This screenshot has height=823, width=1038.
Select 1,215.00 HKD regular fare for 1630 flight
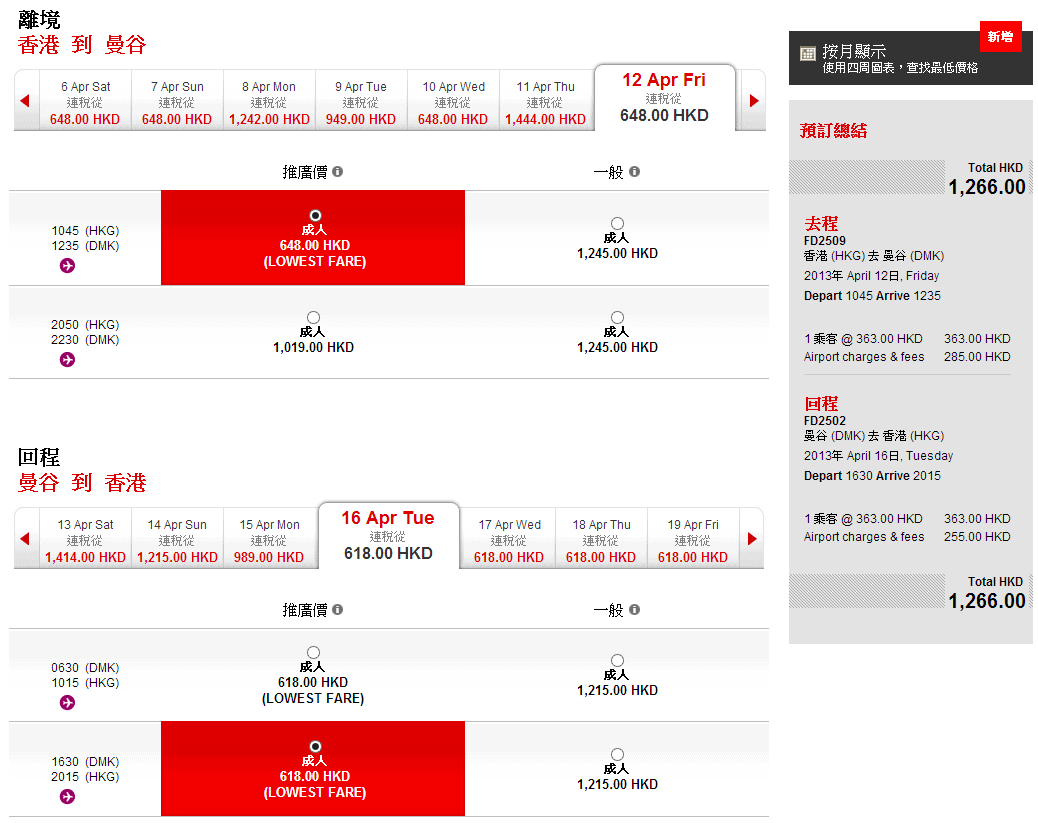pos(617,755)
